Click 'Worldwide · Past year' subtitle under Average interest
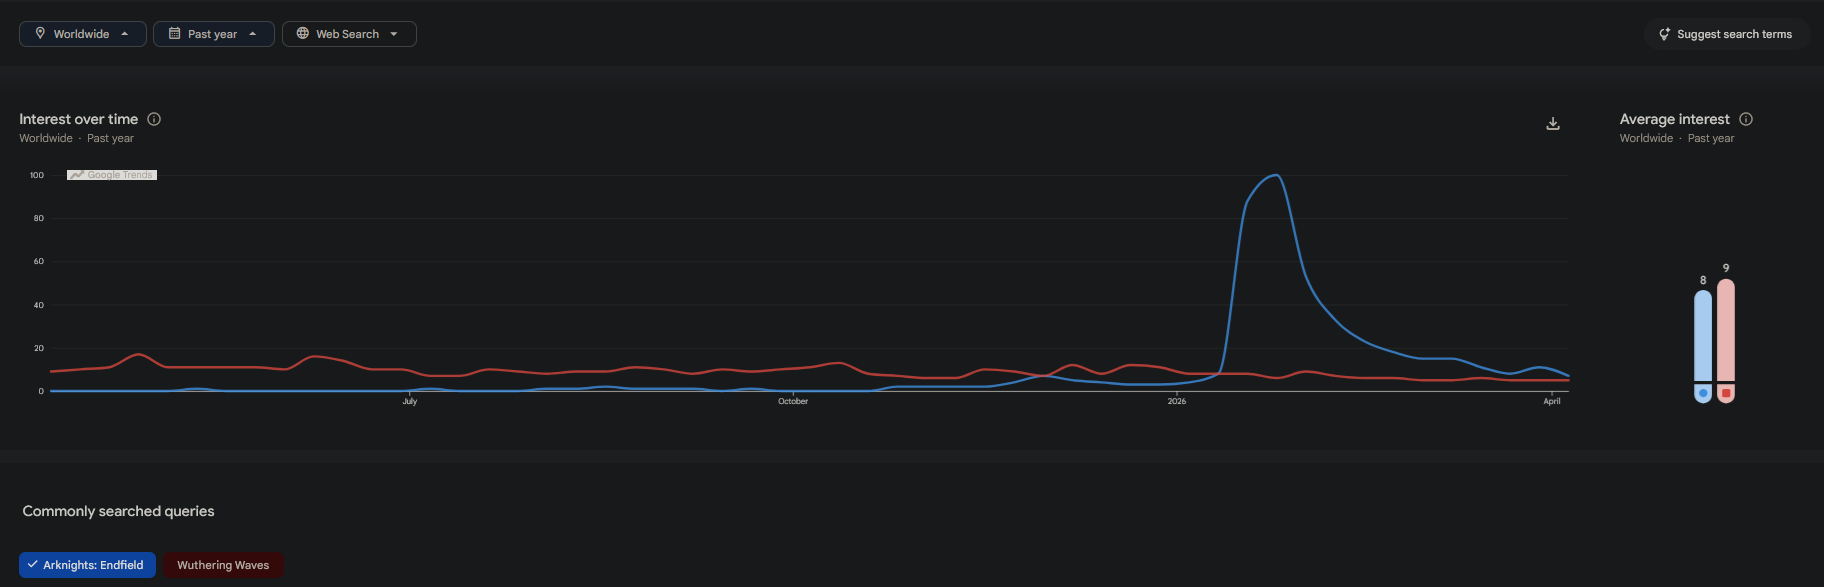This screenshot has width=1824, height=587. 1677,138
